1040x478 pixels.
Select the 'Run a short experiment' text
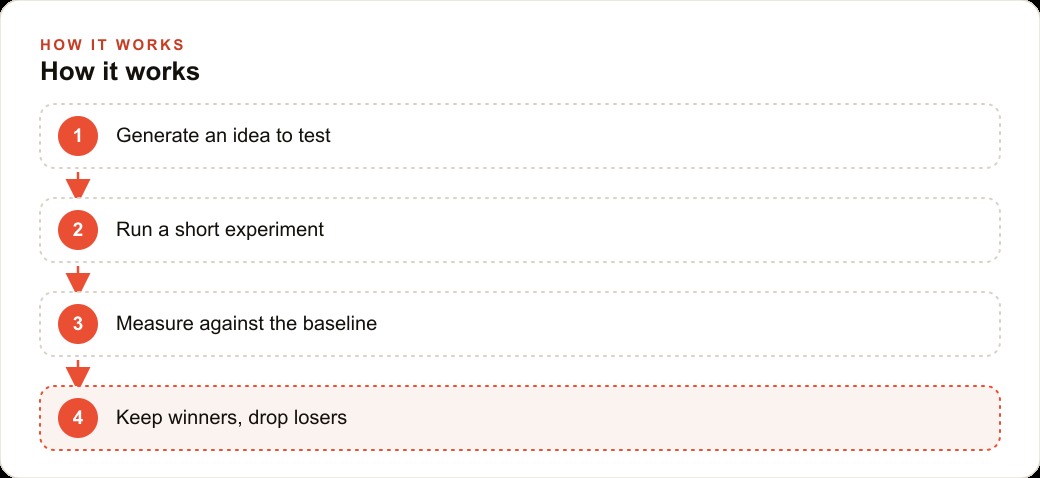click(220, 230)
